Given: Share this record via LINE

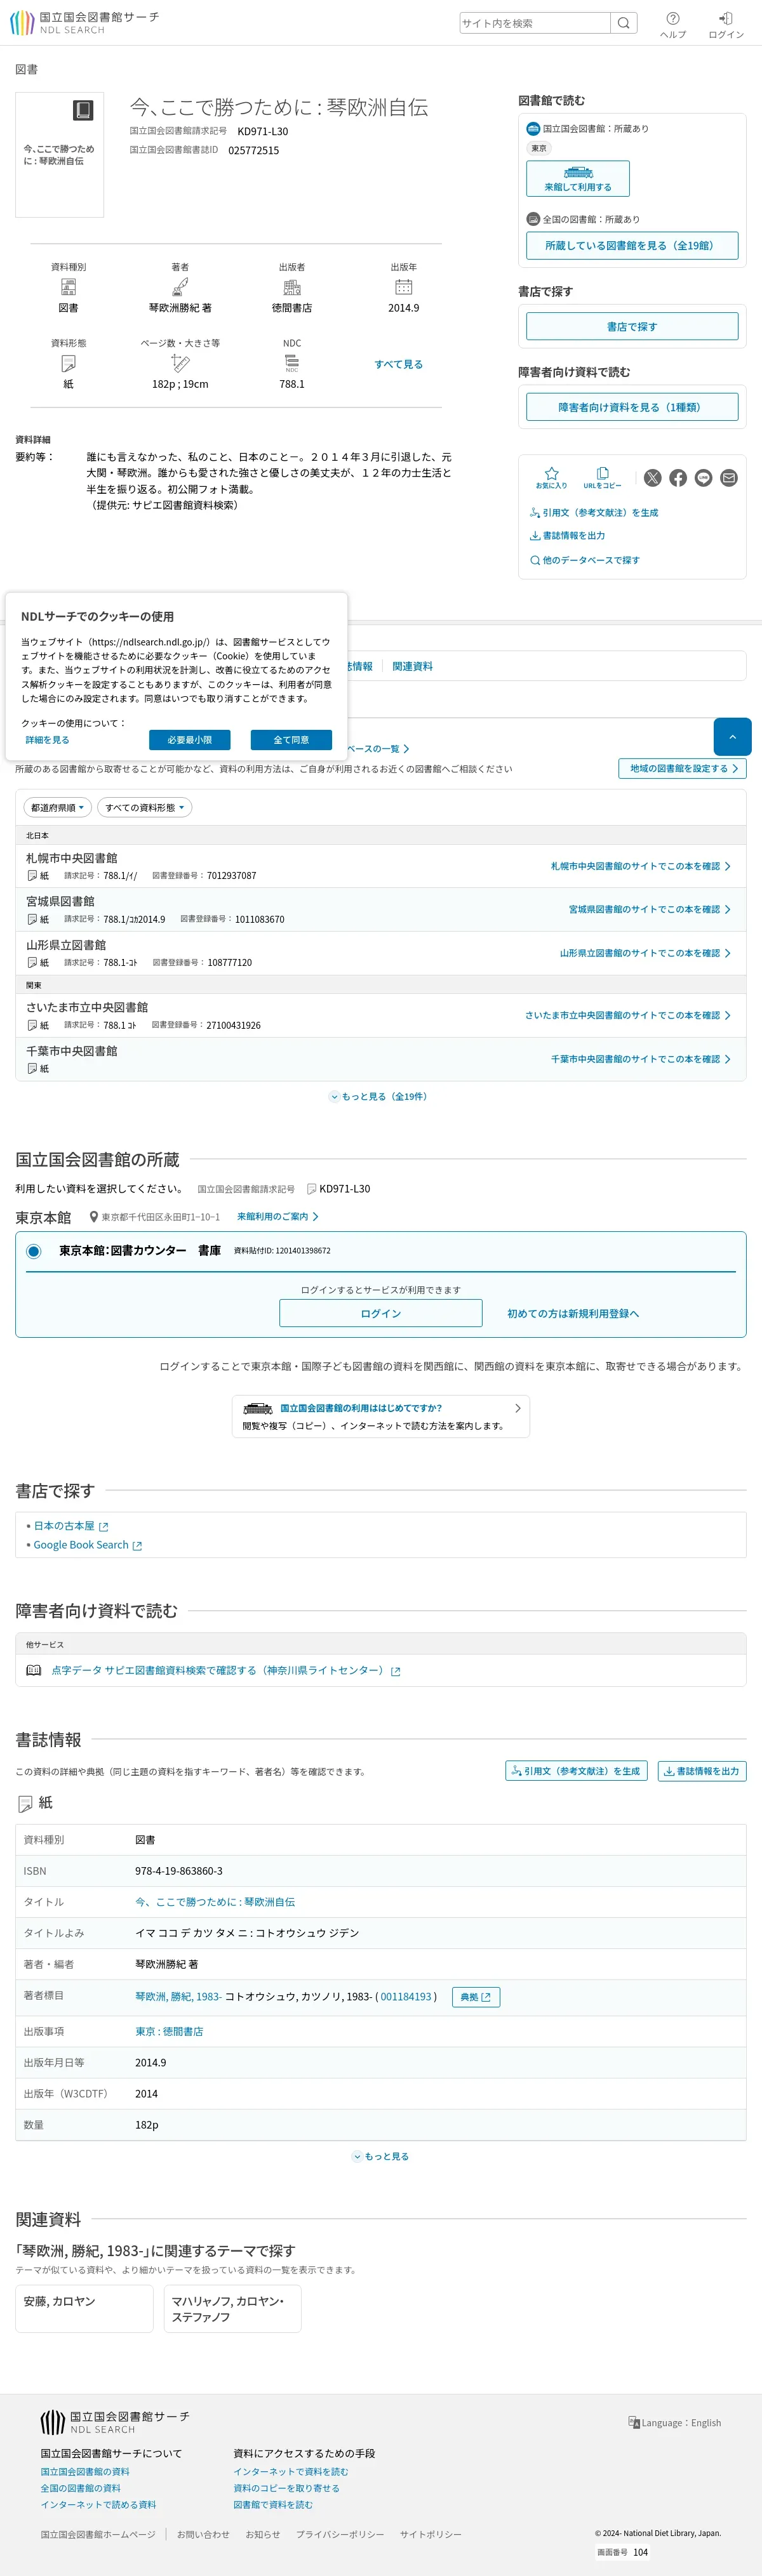Looking at the screenshot, I should pyautogui.click(x=703, y=478).
